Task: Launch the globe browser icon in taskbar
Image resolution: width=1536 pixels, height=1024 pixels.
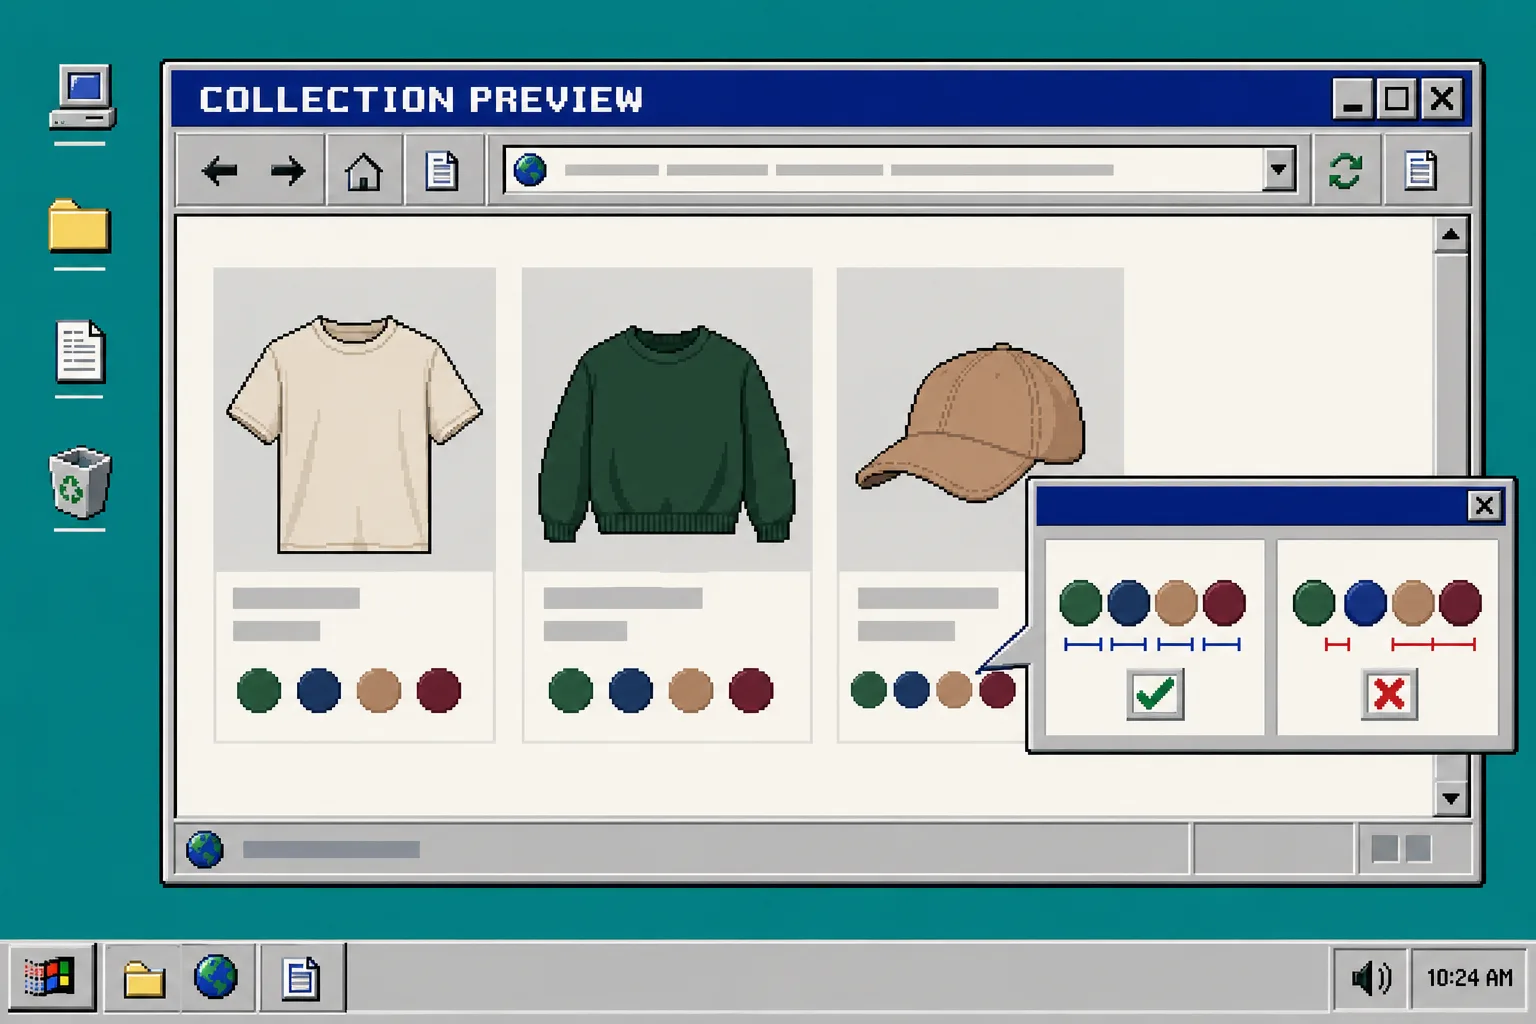Action: pos(216,977)
